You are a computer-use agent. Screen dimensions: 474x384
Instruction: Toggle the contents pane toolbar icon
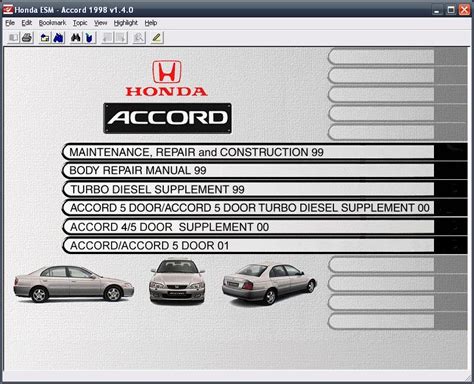(13, 38)
